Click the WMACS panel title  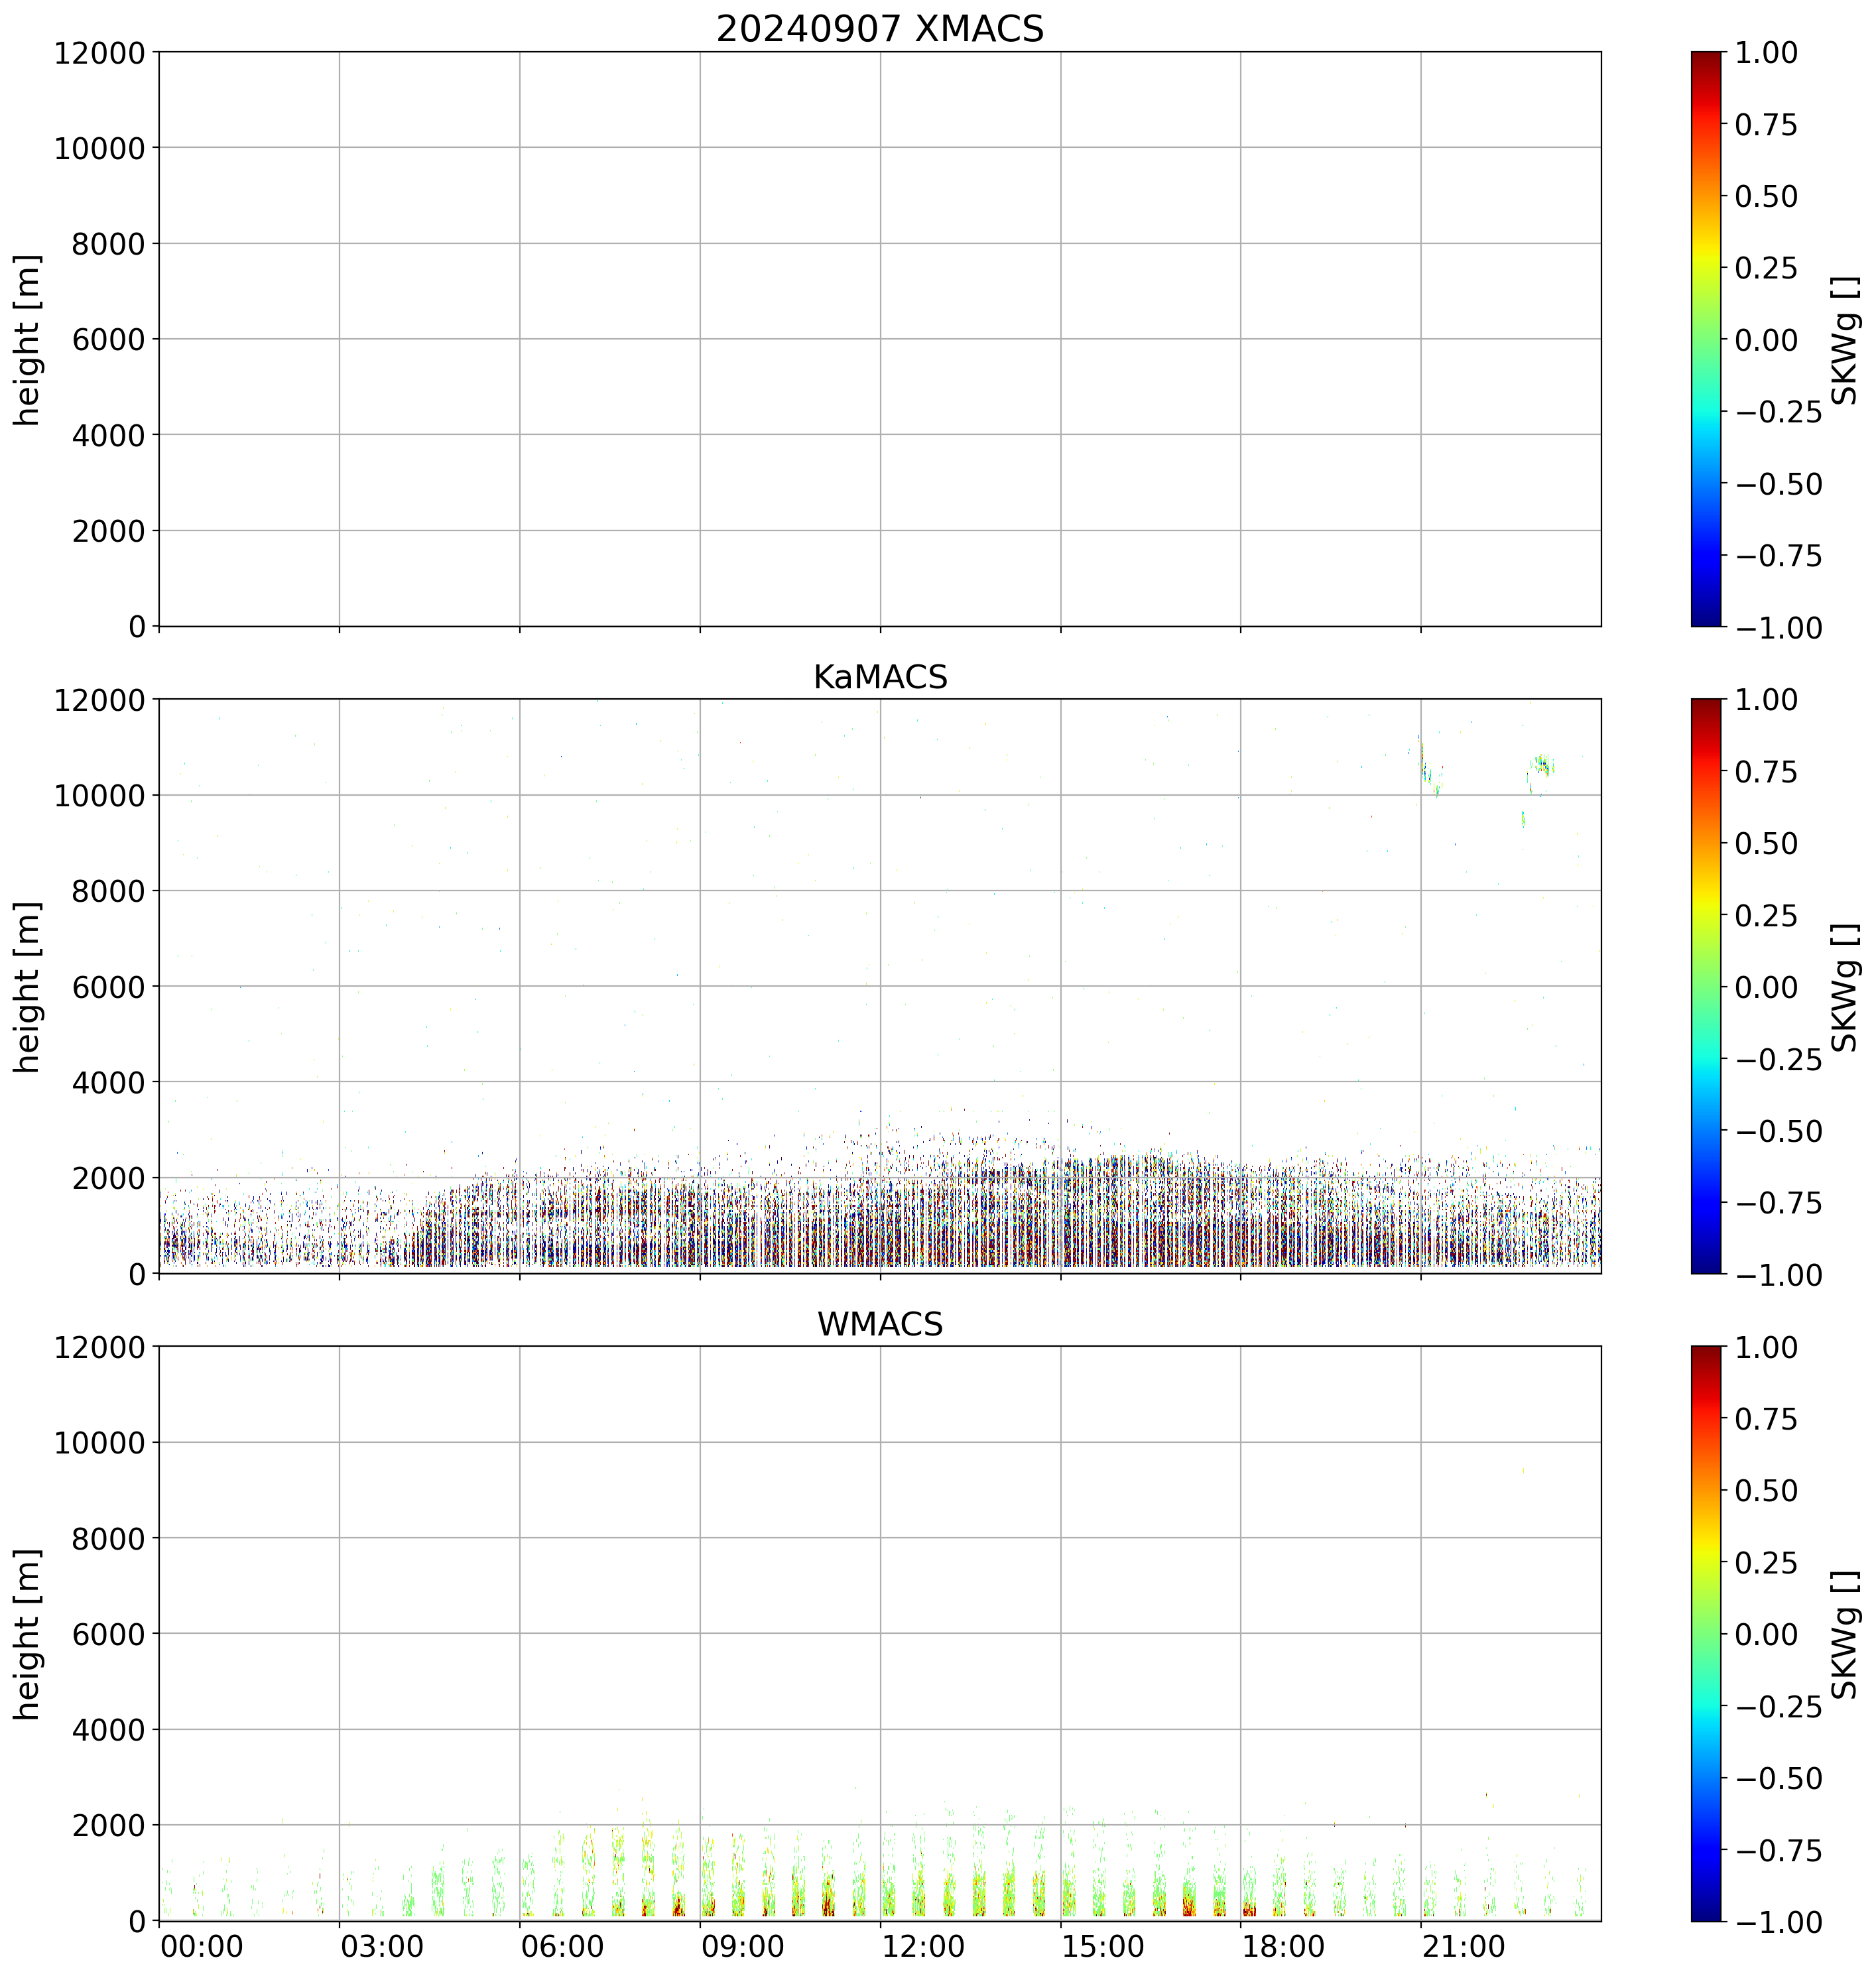tap(879, 1324)
